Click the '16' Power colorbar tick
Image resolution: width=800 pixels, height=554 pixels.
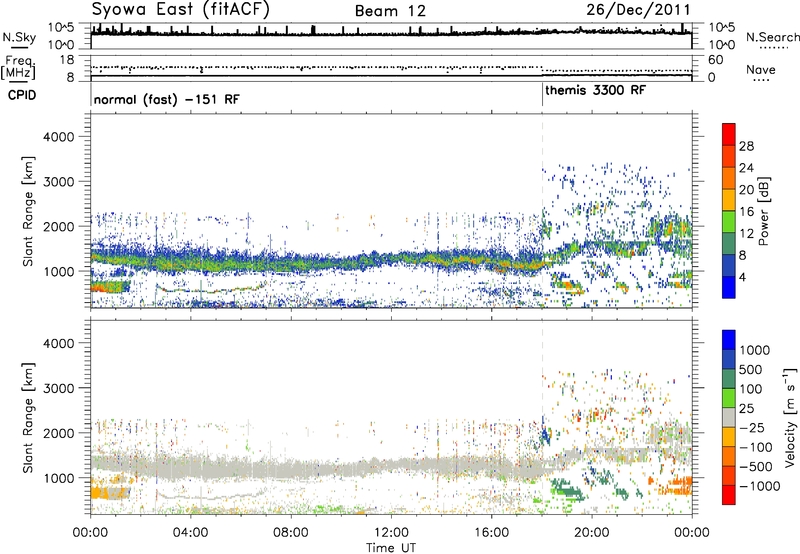(x=746, y=212)
